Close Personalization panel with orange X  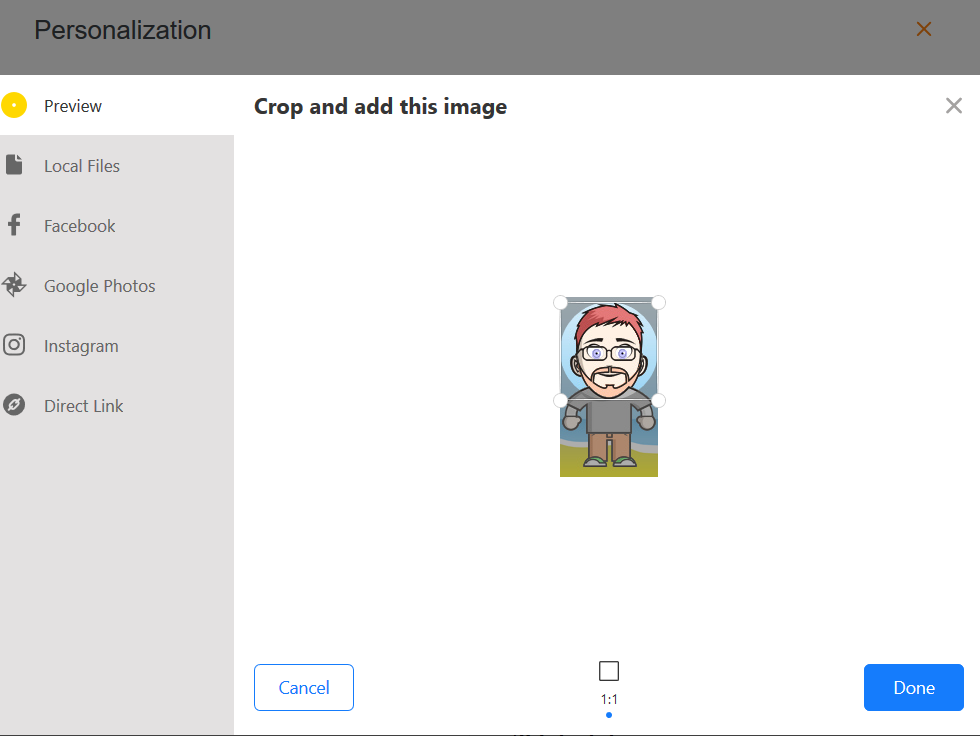pos(924,30)
